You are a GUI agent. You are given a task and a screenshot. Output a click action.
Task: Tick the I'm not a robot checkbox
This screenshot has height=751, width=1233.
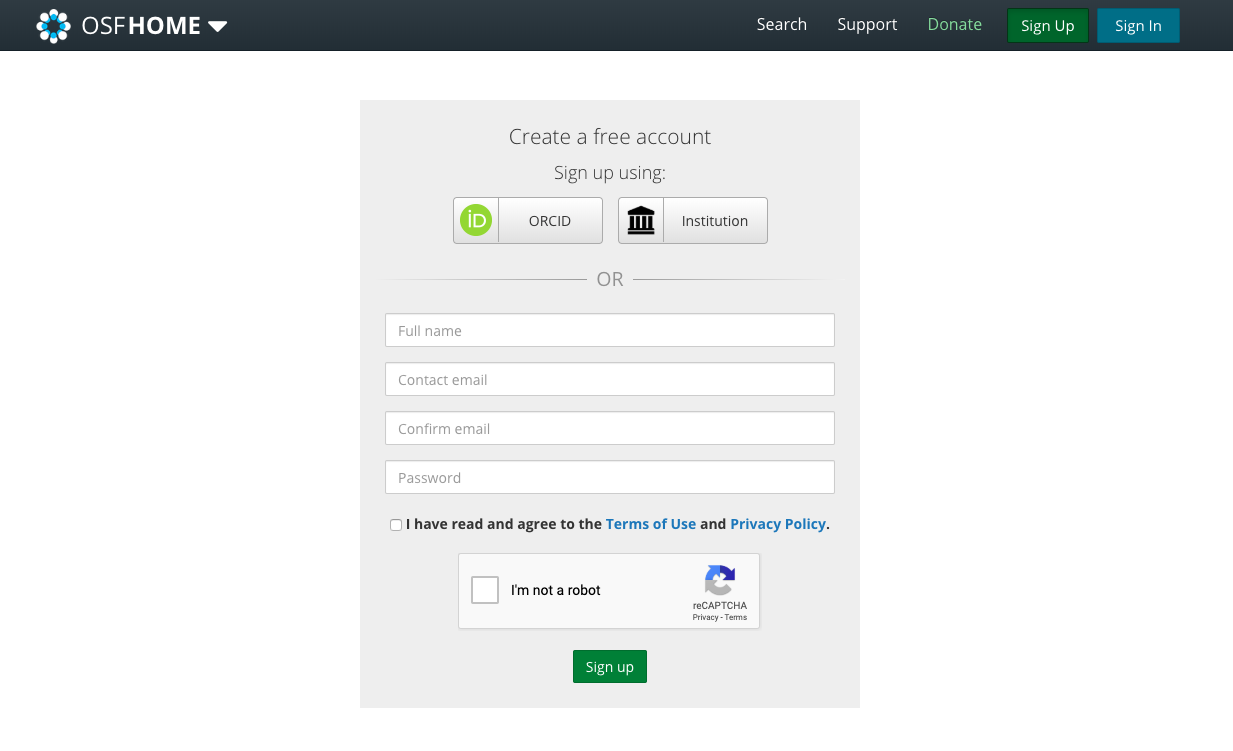click(x=485, y=590)
